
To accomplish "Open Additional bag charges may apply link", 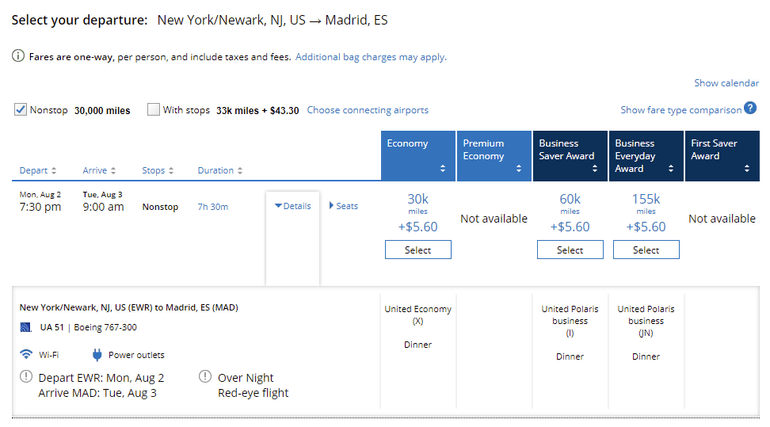I will [x=371, y=57].
